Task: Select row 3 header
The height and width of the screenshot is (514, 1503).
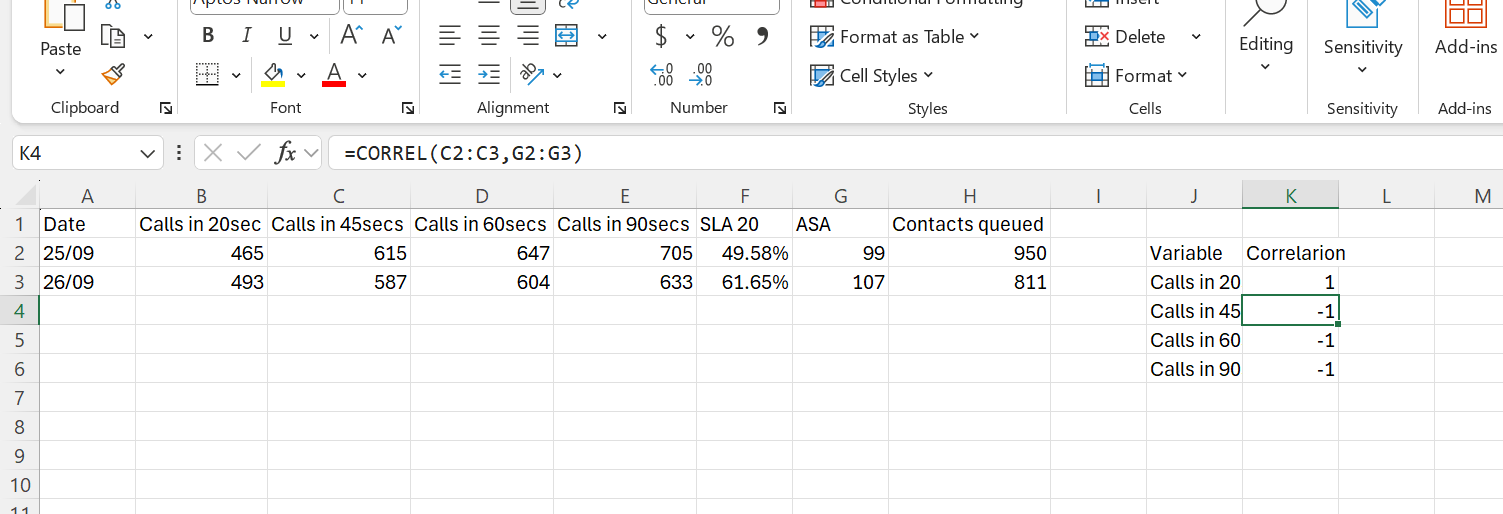Action: click(19, 282)
